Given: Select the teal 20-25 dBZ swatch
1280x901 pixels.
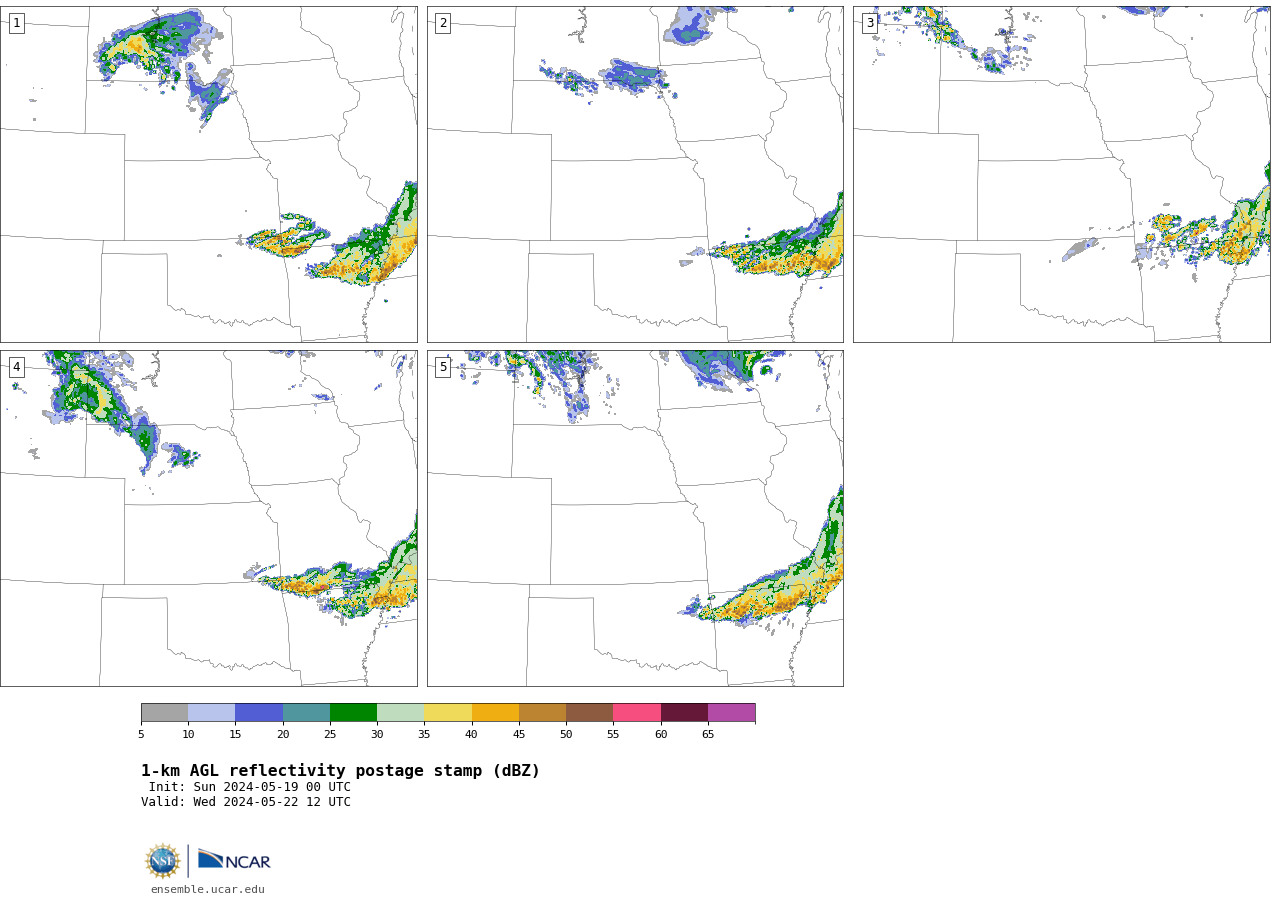Looking at the screenshot, I should (x=306, y=712).
